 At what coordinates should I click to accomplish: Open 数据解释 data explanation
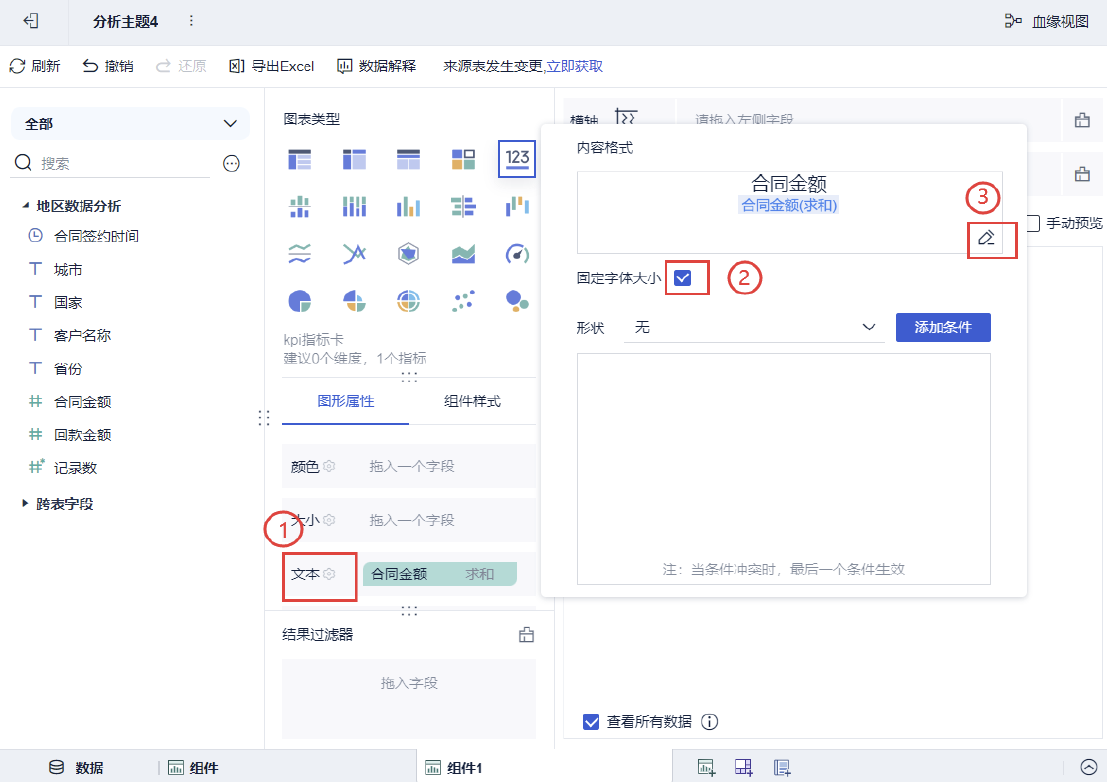pyautogui.click(x=377, y=66)
